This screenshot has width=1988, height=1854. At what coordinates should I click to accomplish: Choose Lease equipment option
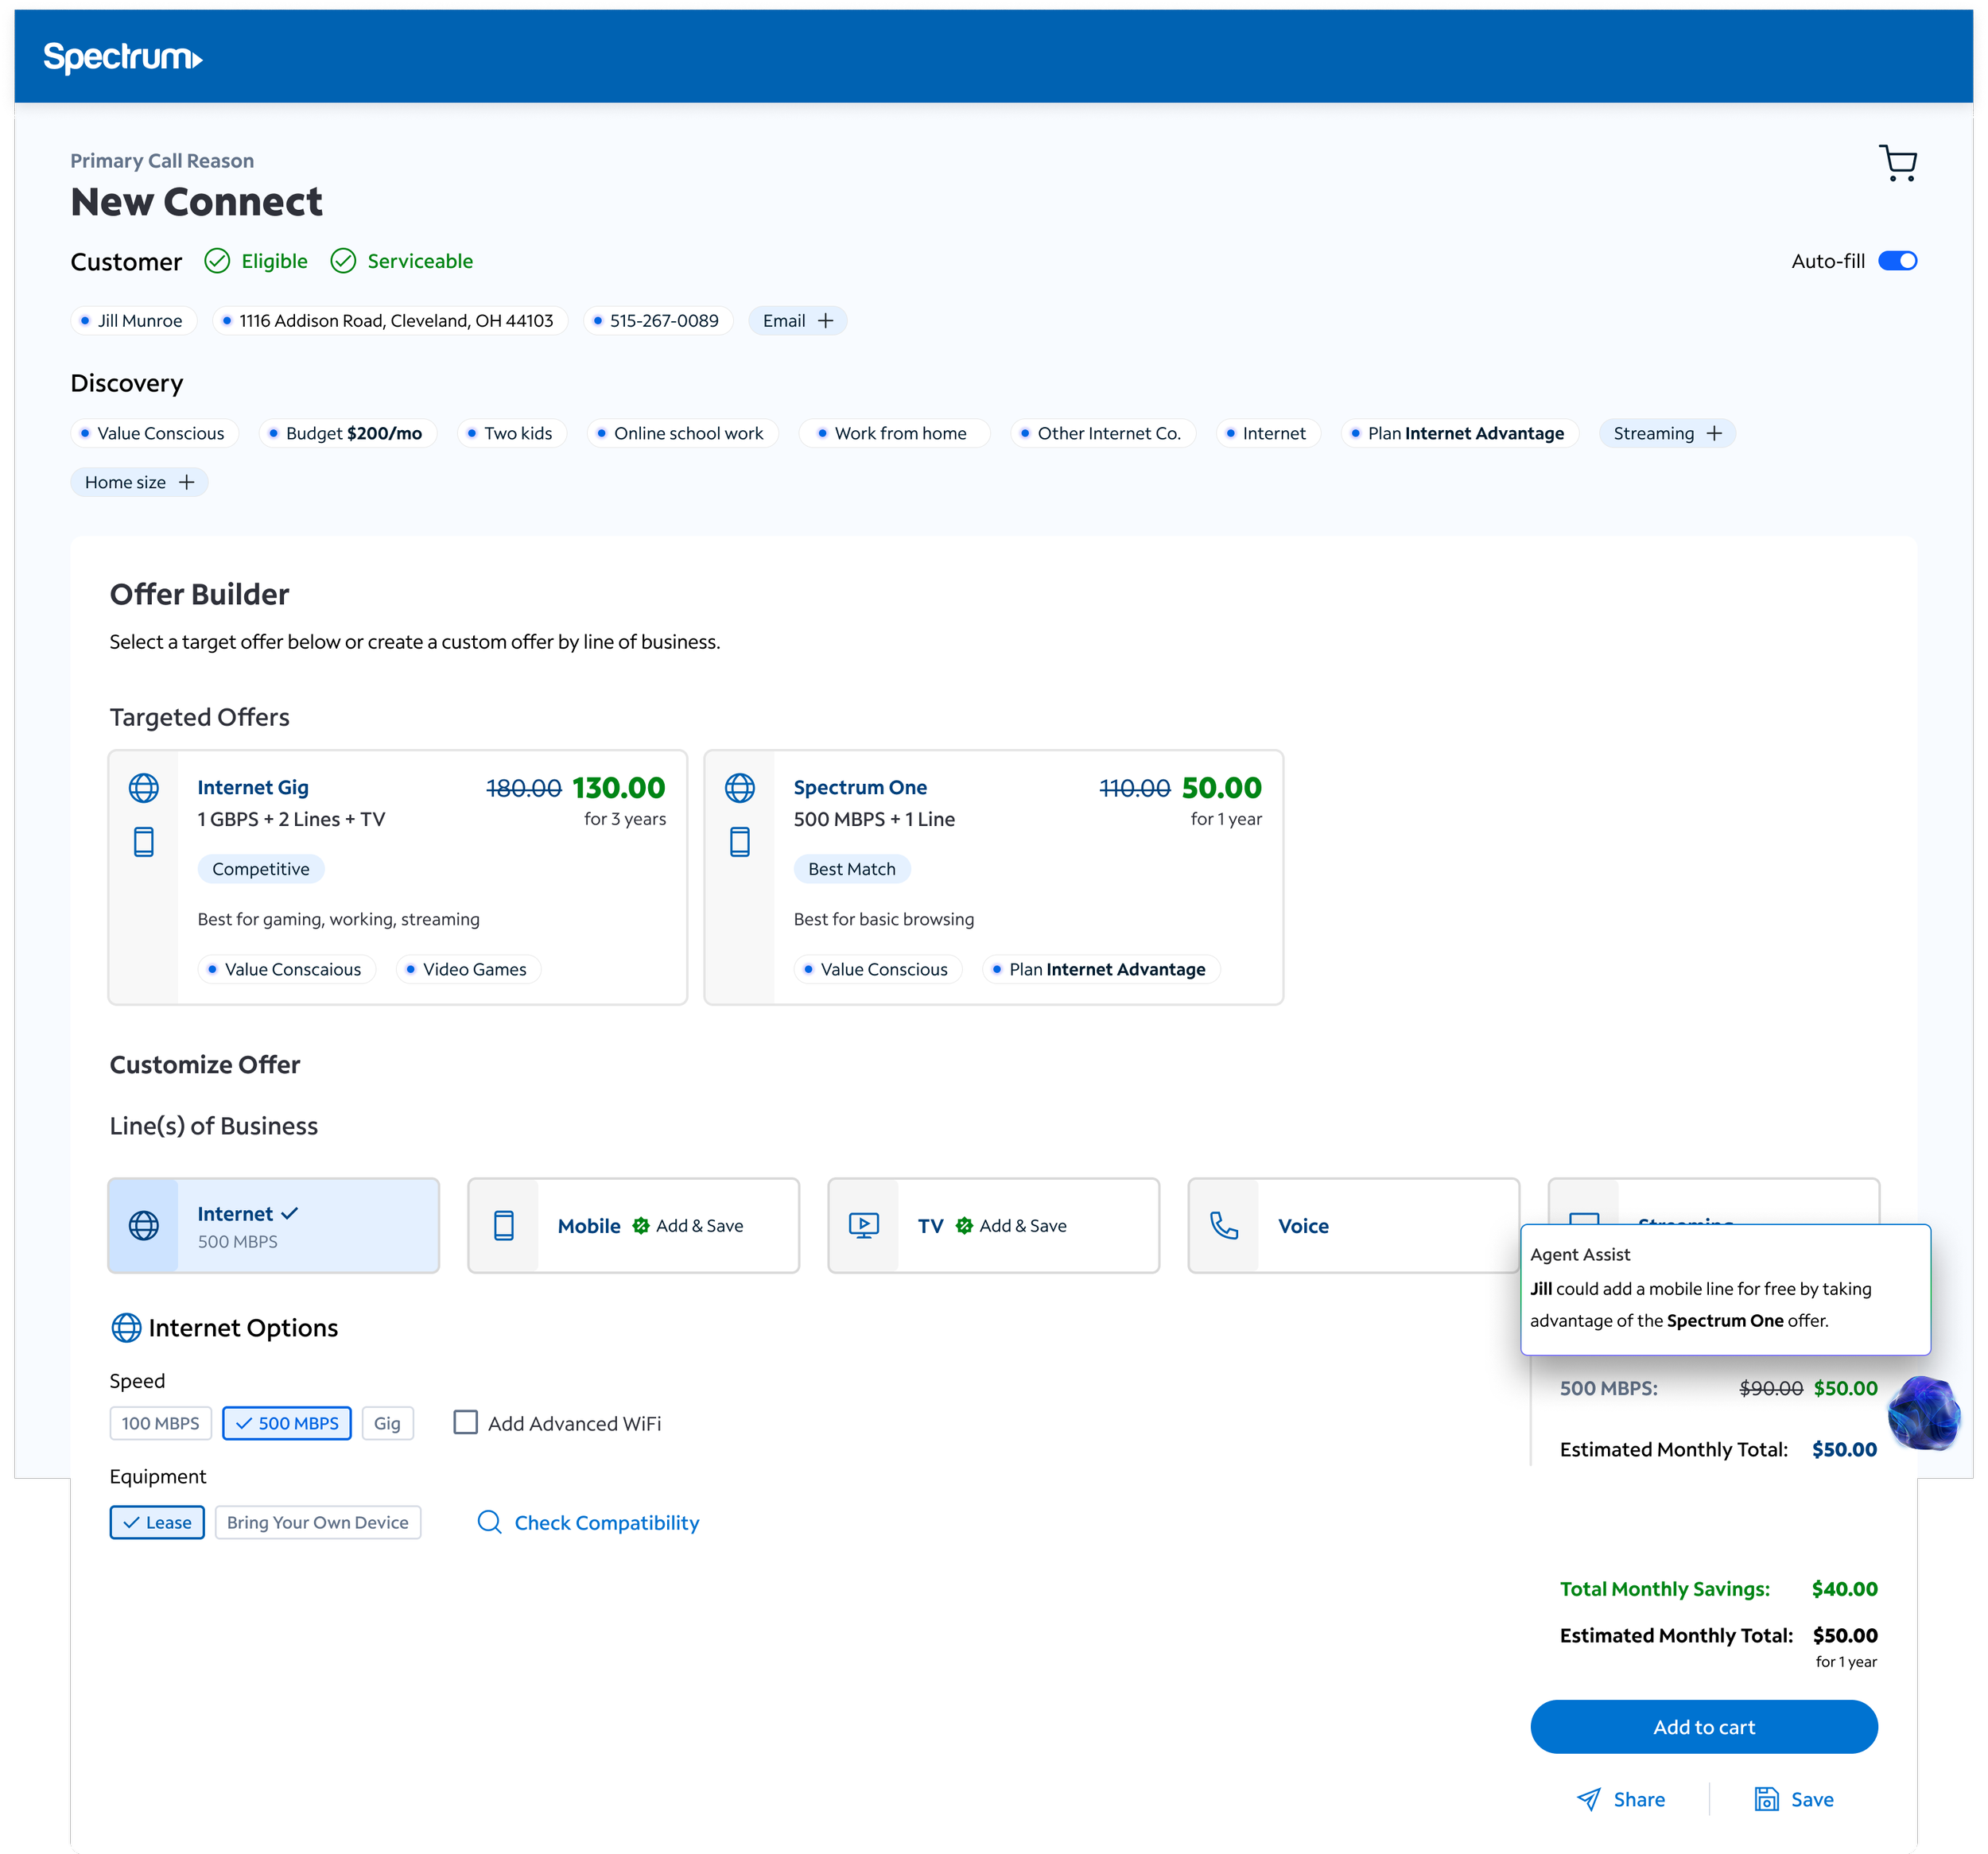pyautogui.click(x=157, y=1522)
